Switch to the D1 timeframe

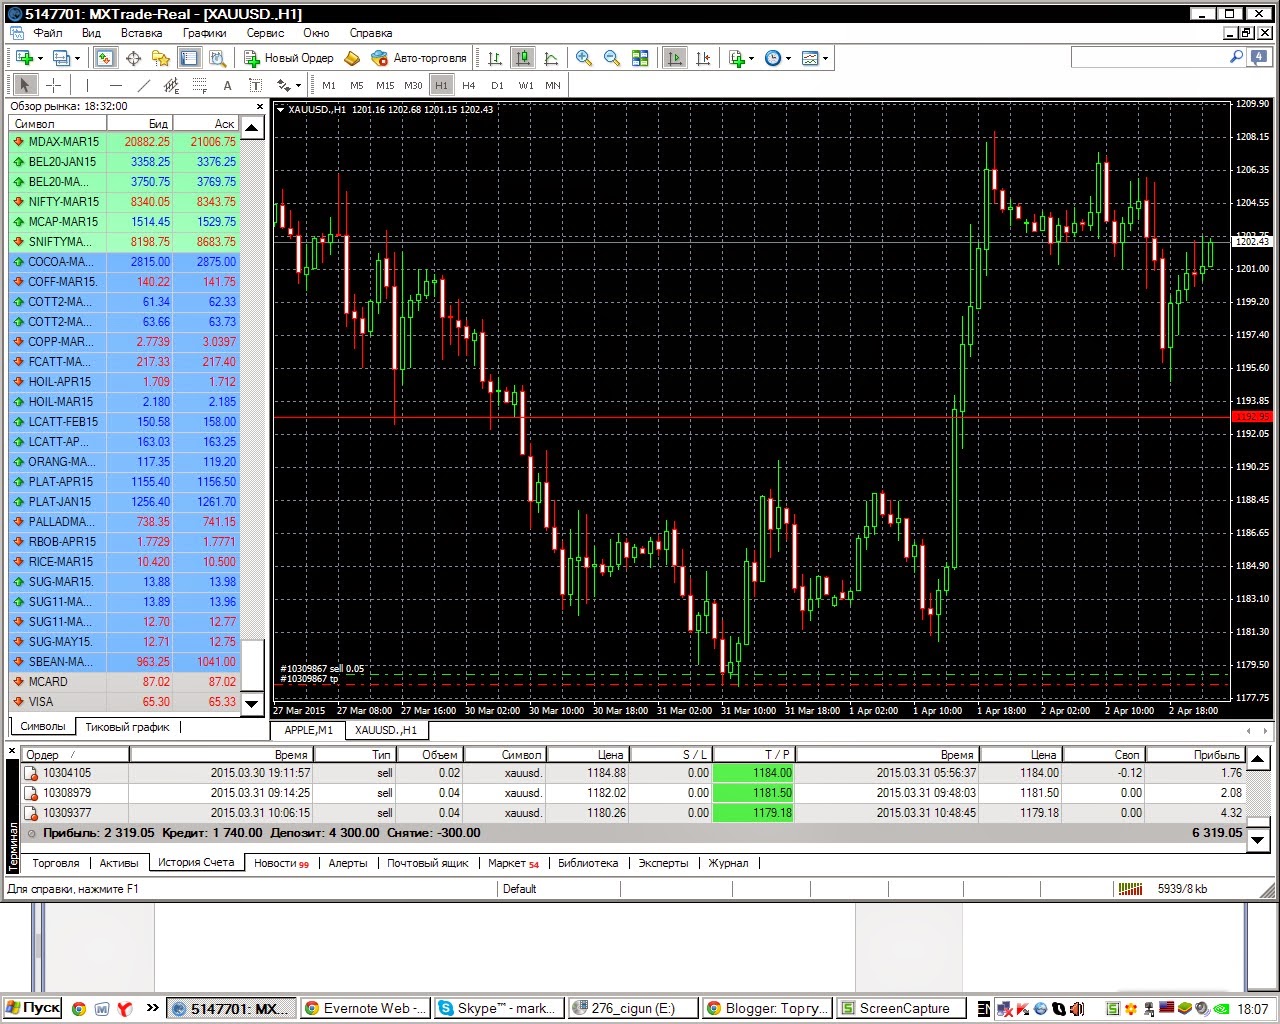click(497, 85)
